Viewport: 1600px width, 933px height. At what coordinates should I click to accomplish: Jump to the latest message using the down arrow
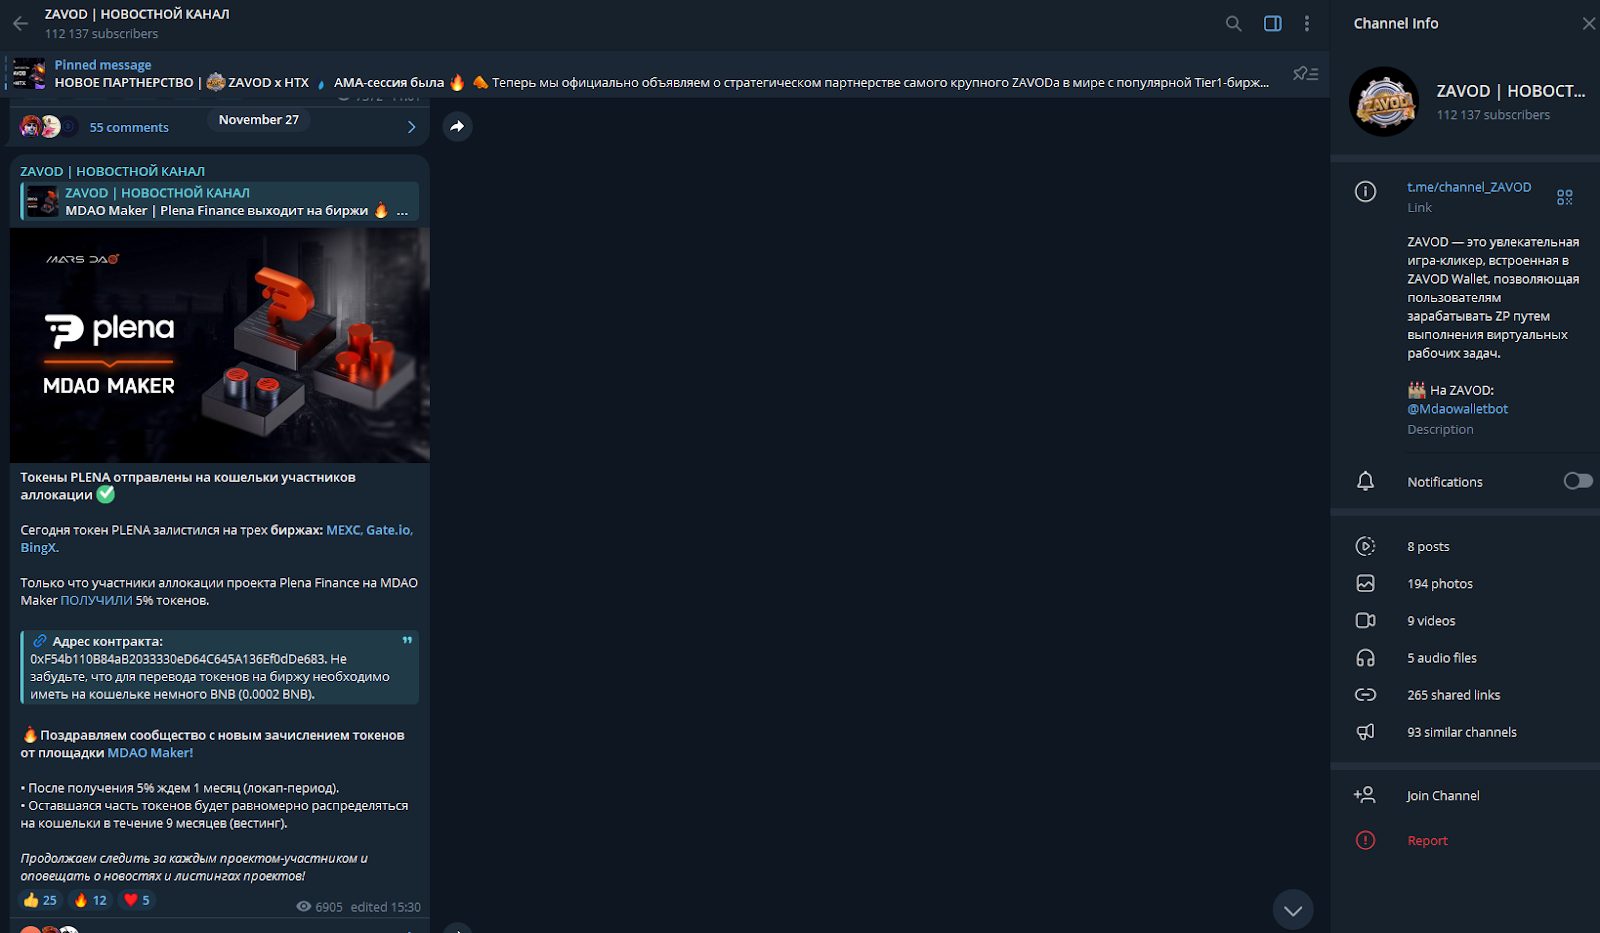[x=1293, y=910]
